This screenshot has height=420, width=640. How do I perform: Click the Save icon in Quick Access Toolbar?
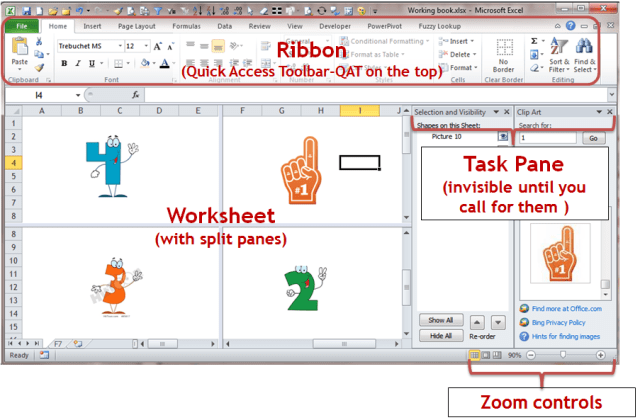(x=27, y=11)
